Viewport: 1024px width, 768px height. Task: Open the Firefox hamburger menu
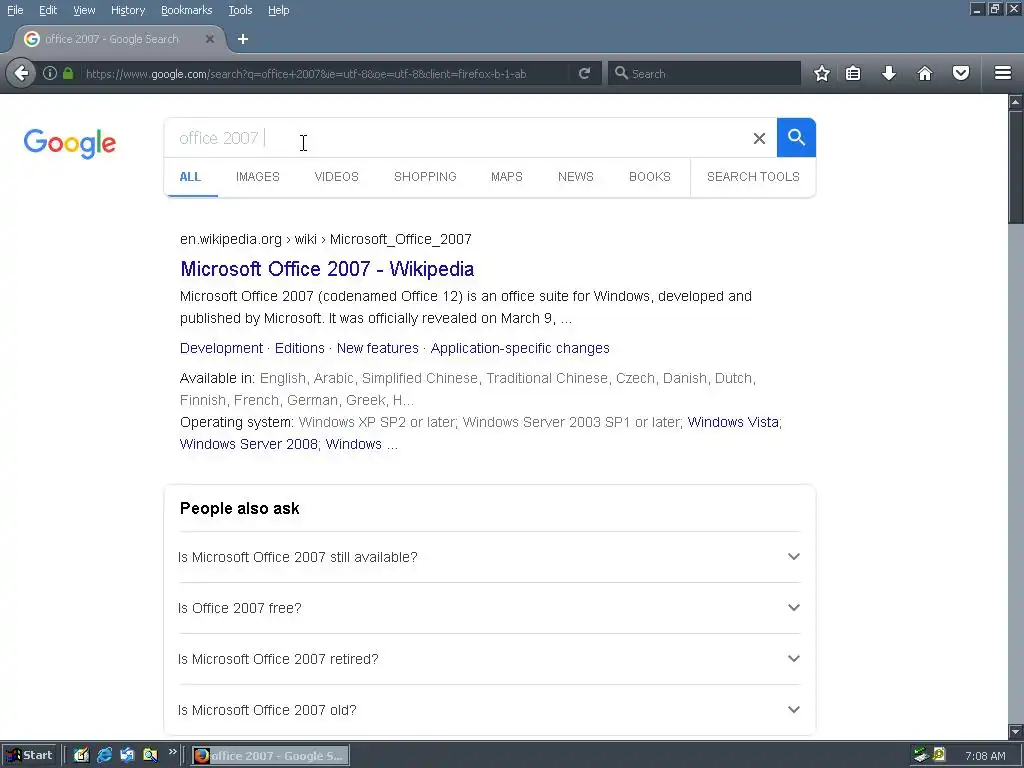[1003, 73]
